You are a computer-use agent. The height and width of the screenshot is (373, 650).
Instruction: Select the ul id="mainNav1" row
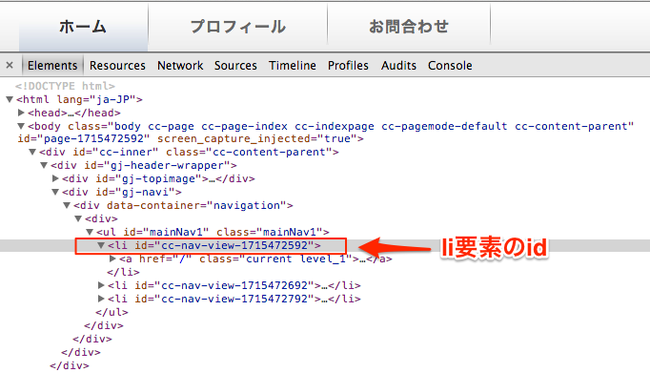point(213,232)
